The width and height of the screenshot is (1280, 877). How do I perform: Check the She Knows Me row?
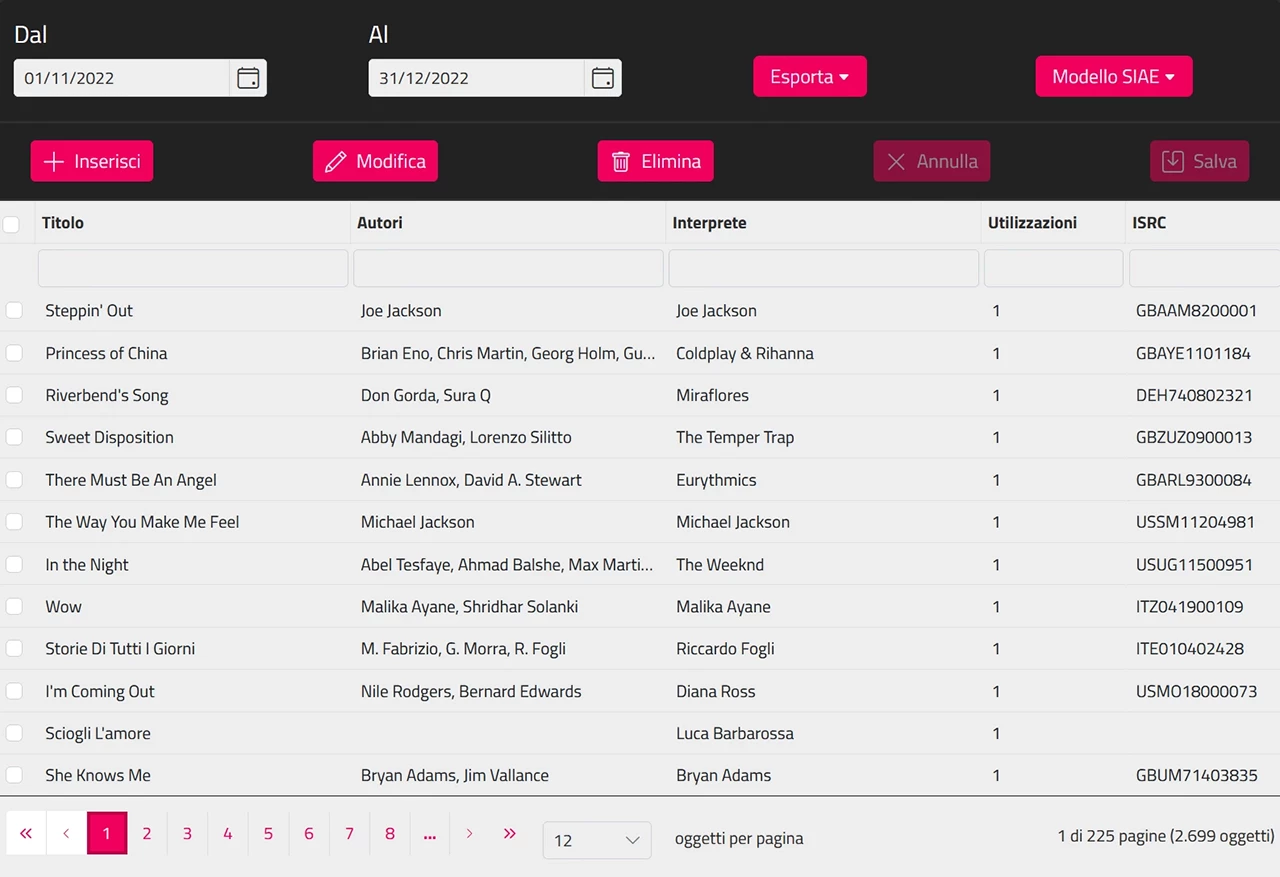14,775
